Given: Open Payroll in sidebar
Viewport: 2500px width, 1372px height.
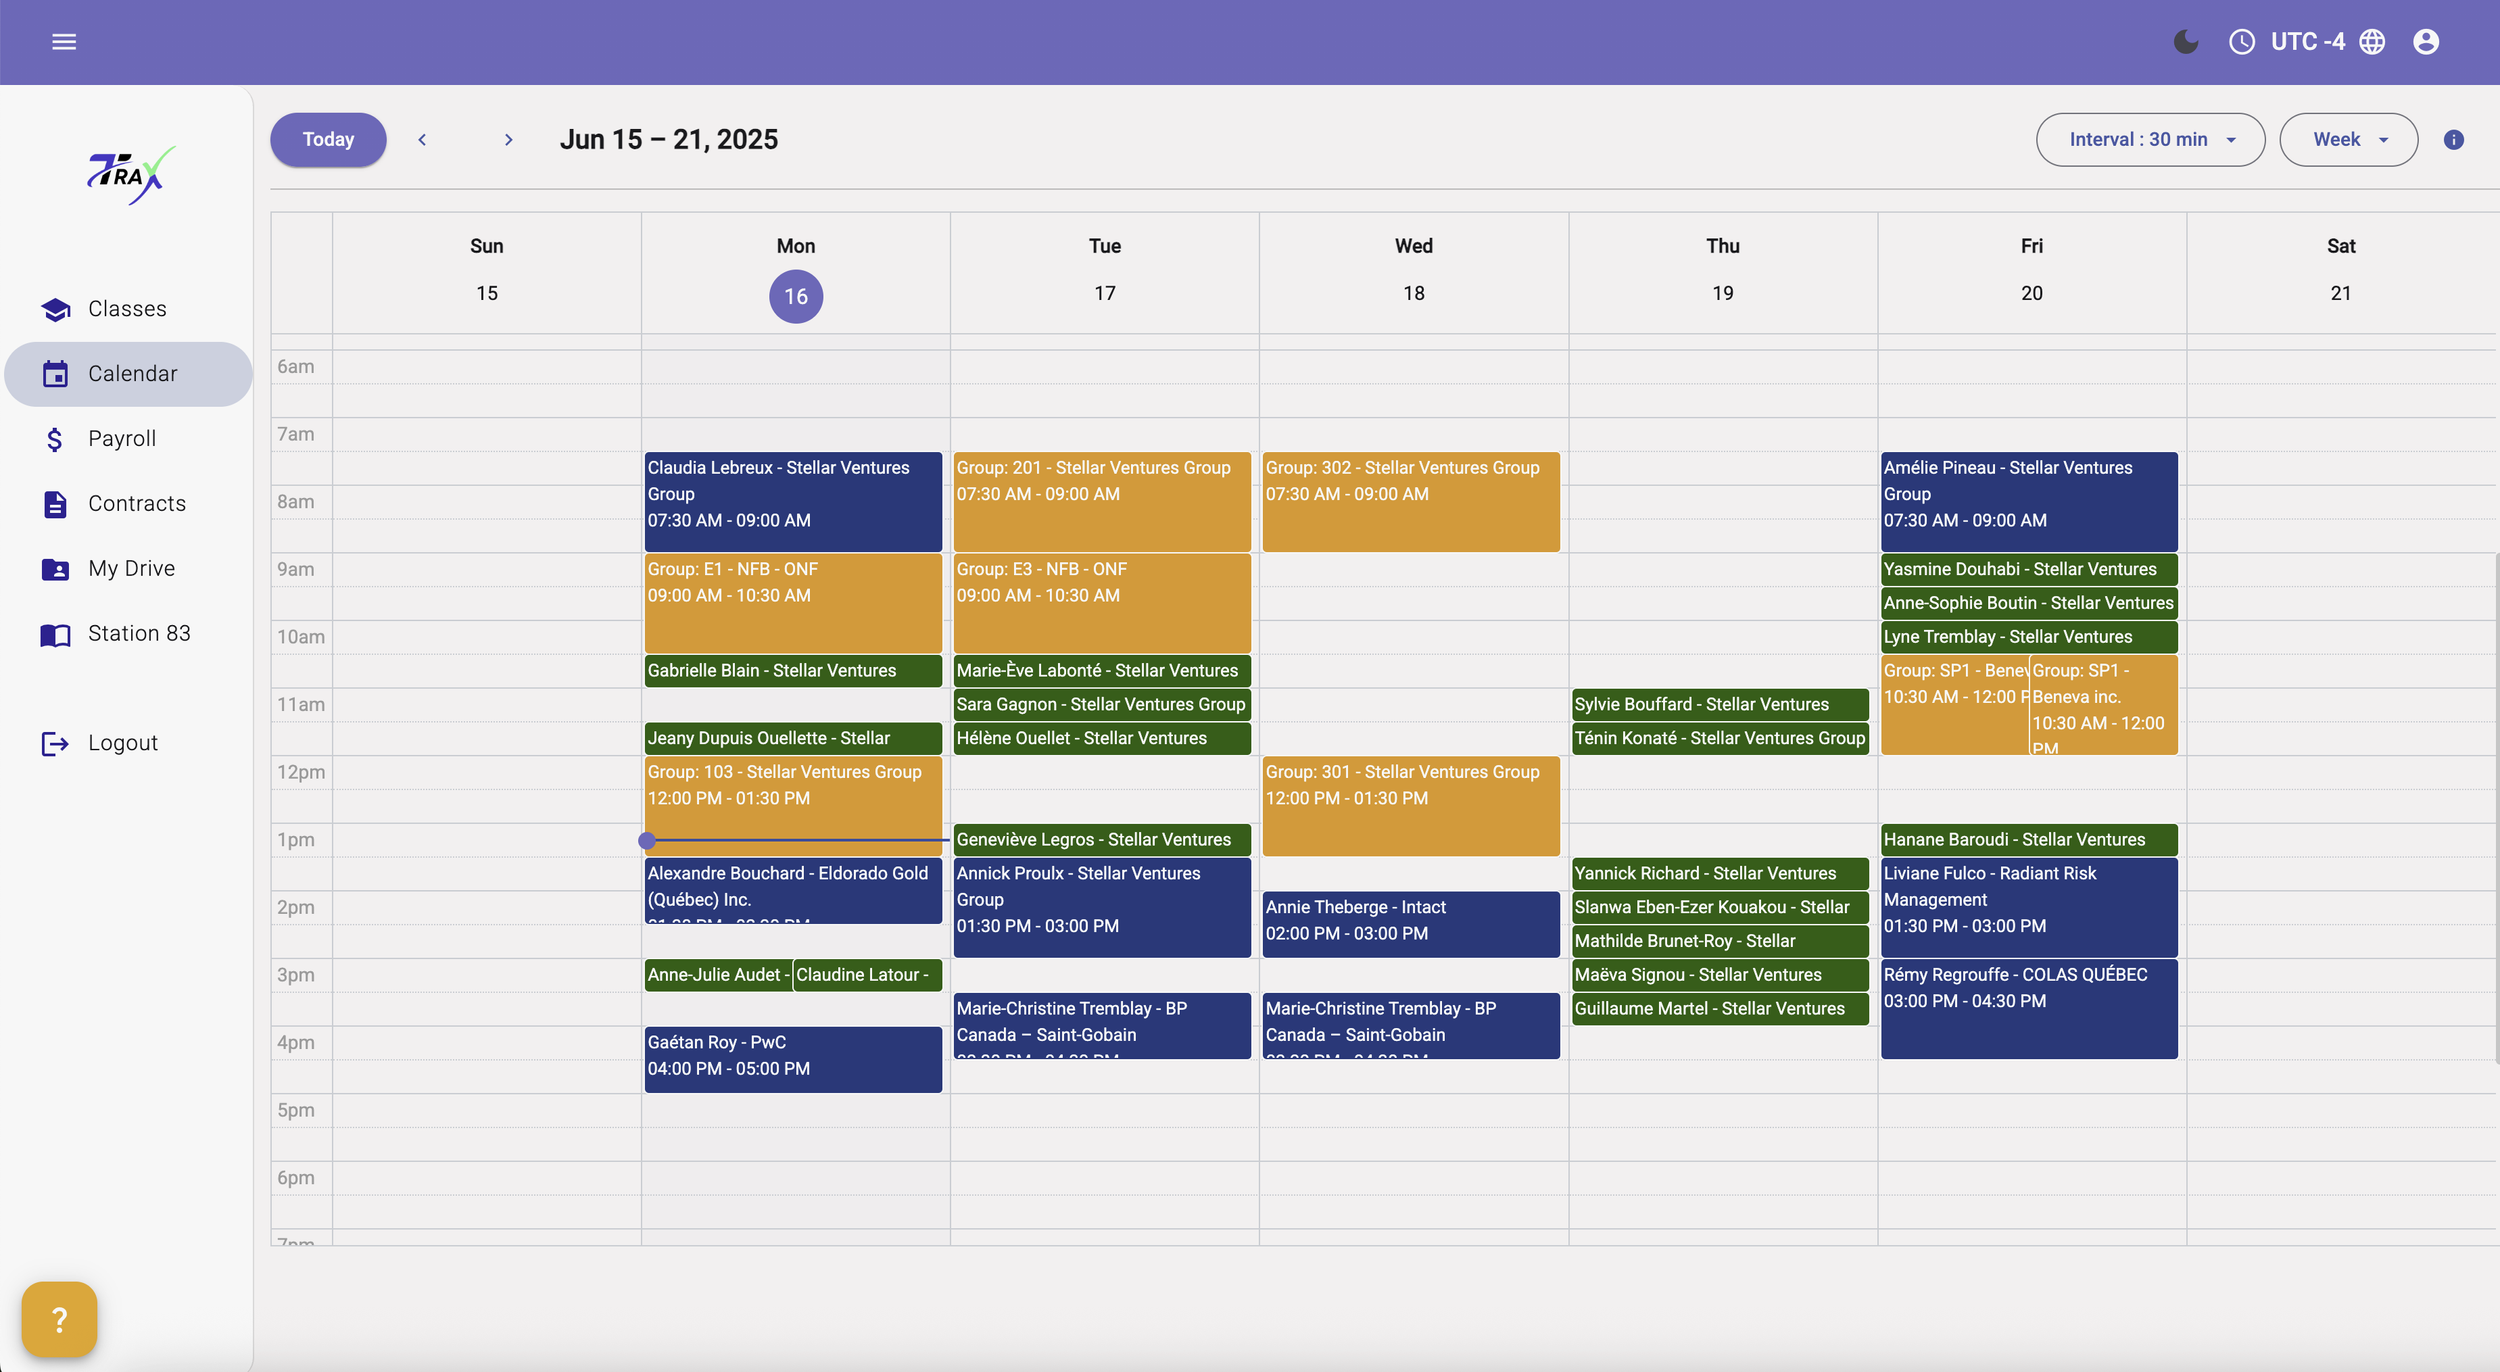Looking at the screenshot, I should click(x=128, y=439).
